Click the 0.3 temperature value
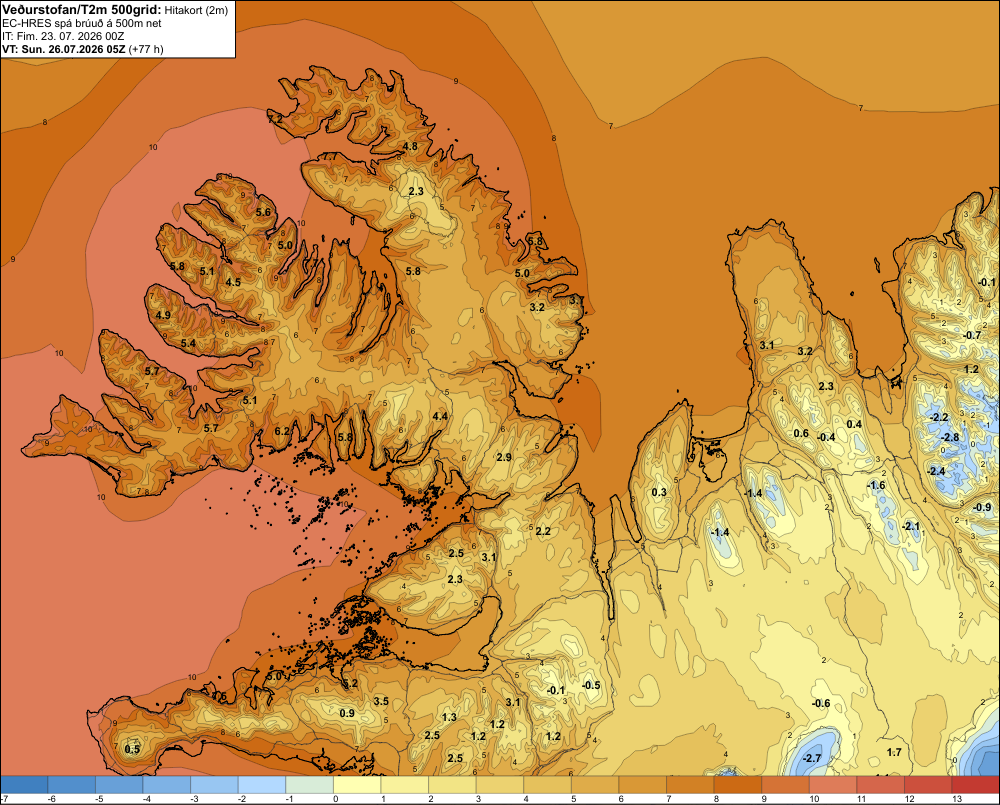 point(659,492)
